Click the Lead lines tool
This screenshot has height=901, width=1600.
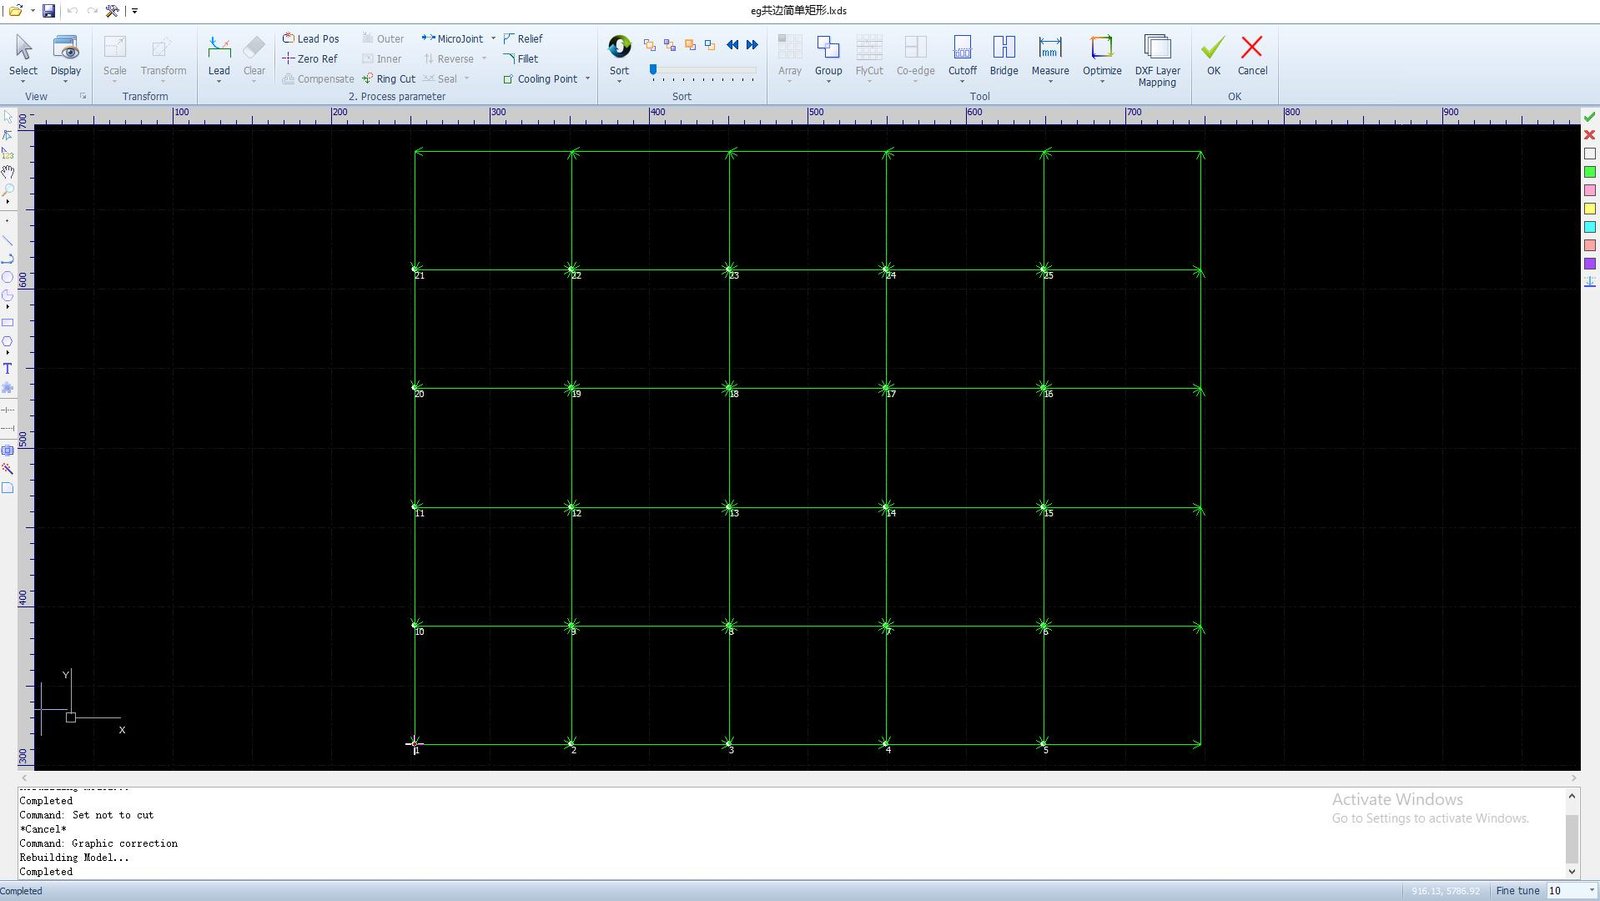pyautogui.click(x=219, y=56)
